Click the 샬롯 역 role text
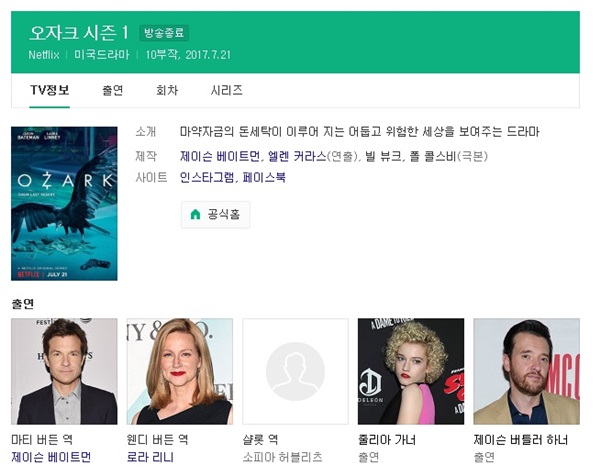 click(260, 440)
